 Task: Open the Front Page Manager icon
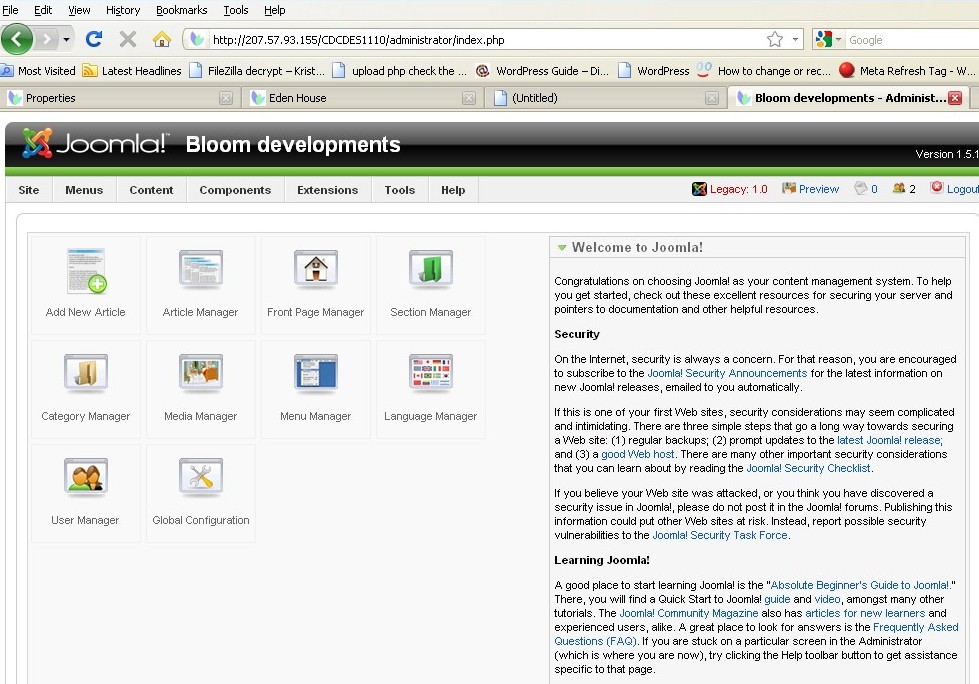tap(316, 270)
